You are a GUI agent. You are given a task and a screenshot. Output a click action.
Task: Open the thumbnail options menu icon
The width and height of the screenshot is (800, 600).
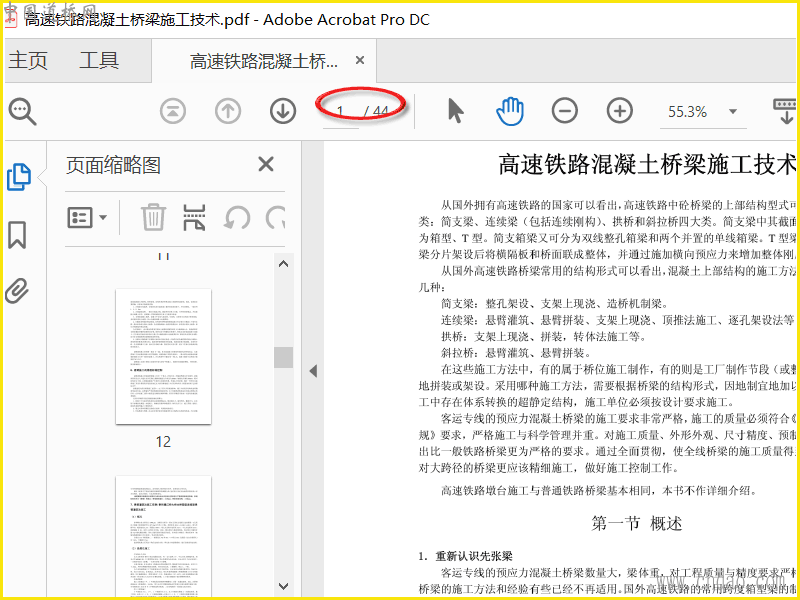click(80, 218)
